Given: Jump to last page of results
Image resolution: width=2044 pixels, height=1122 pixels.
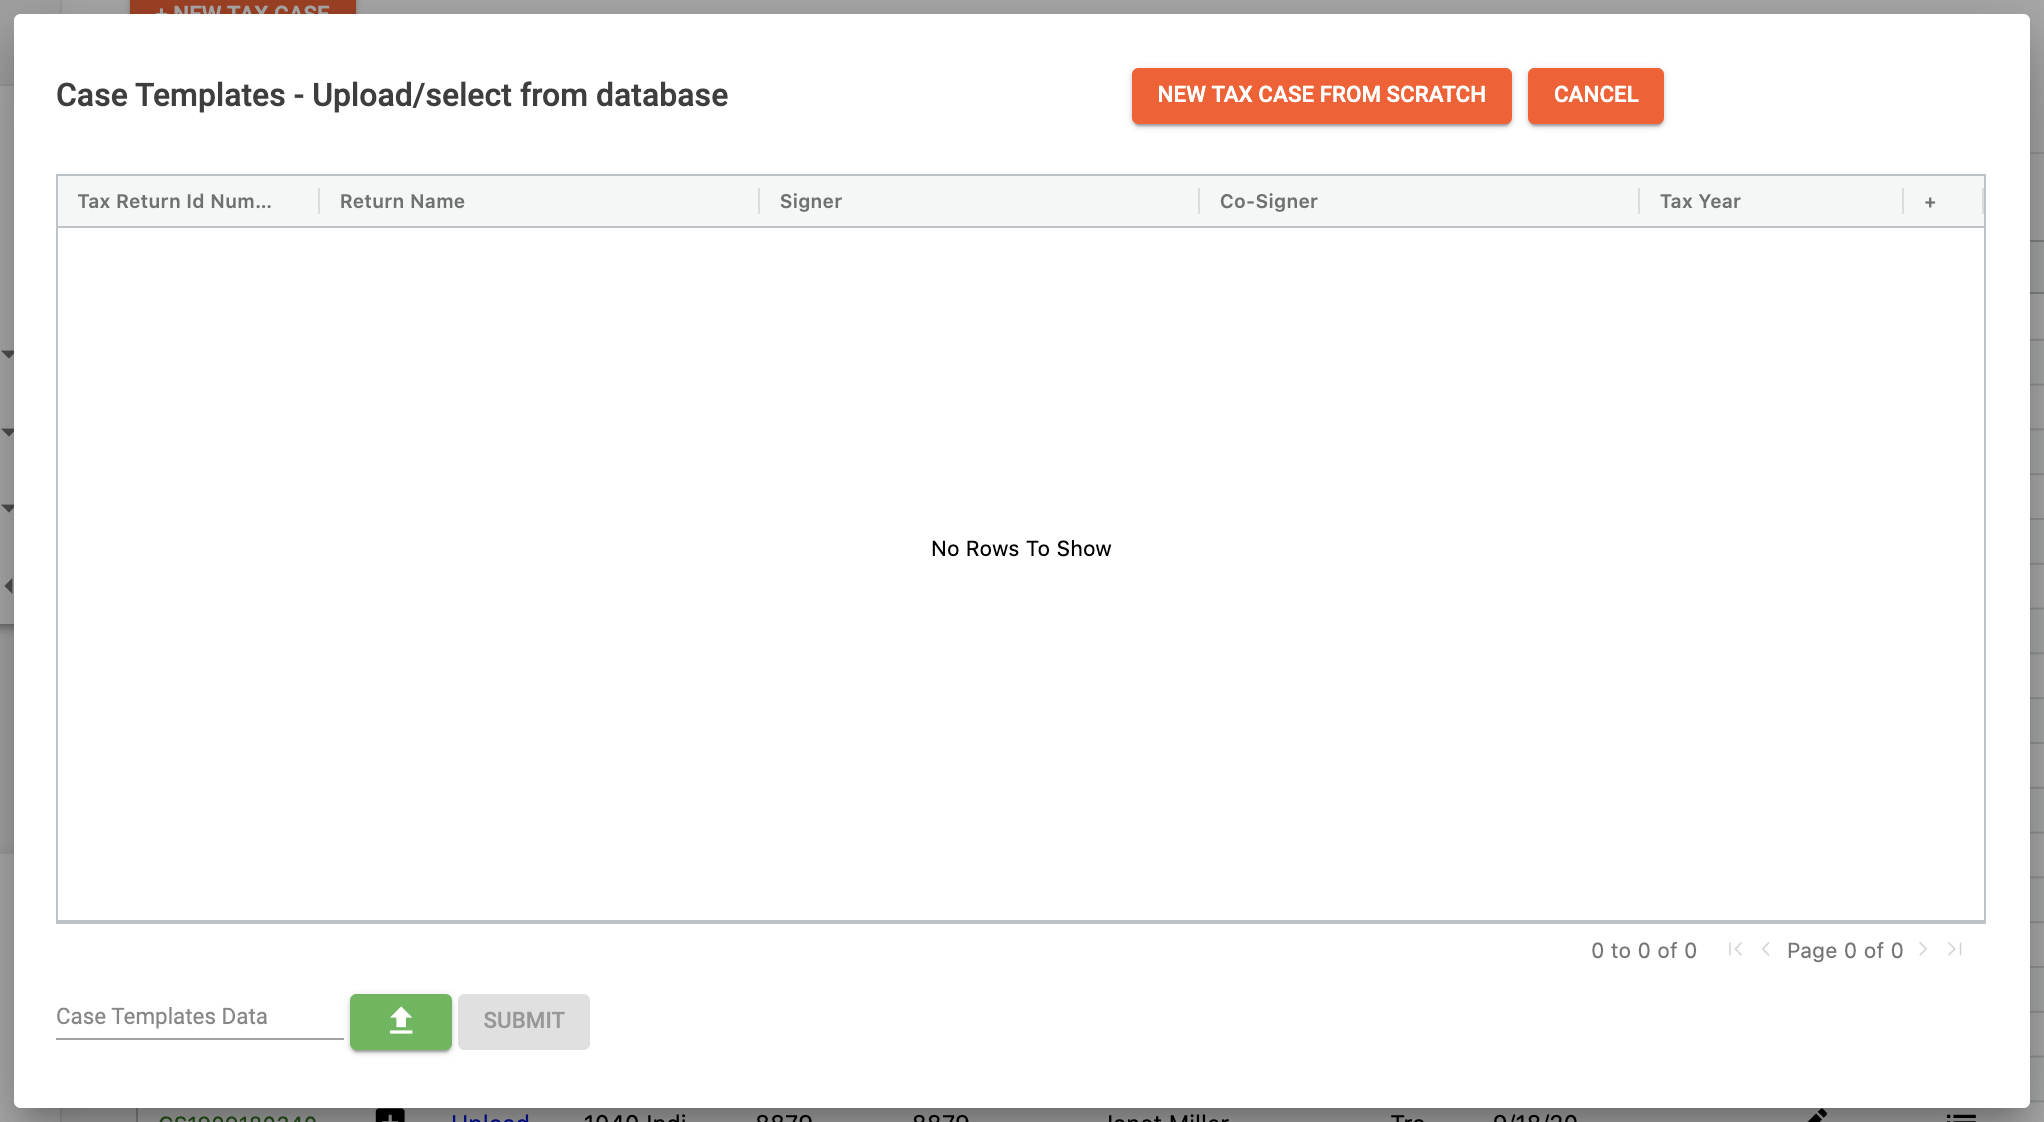Looking at the screenshot, I should 1955,950.
